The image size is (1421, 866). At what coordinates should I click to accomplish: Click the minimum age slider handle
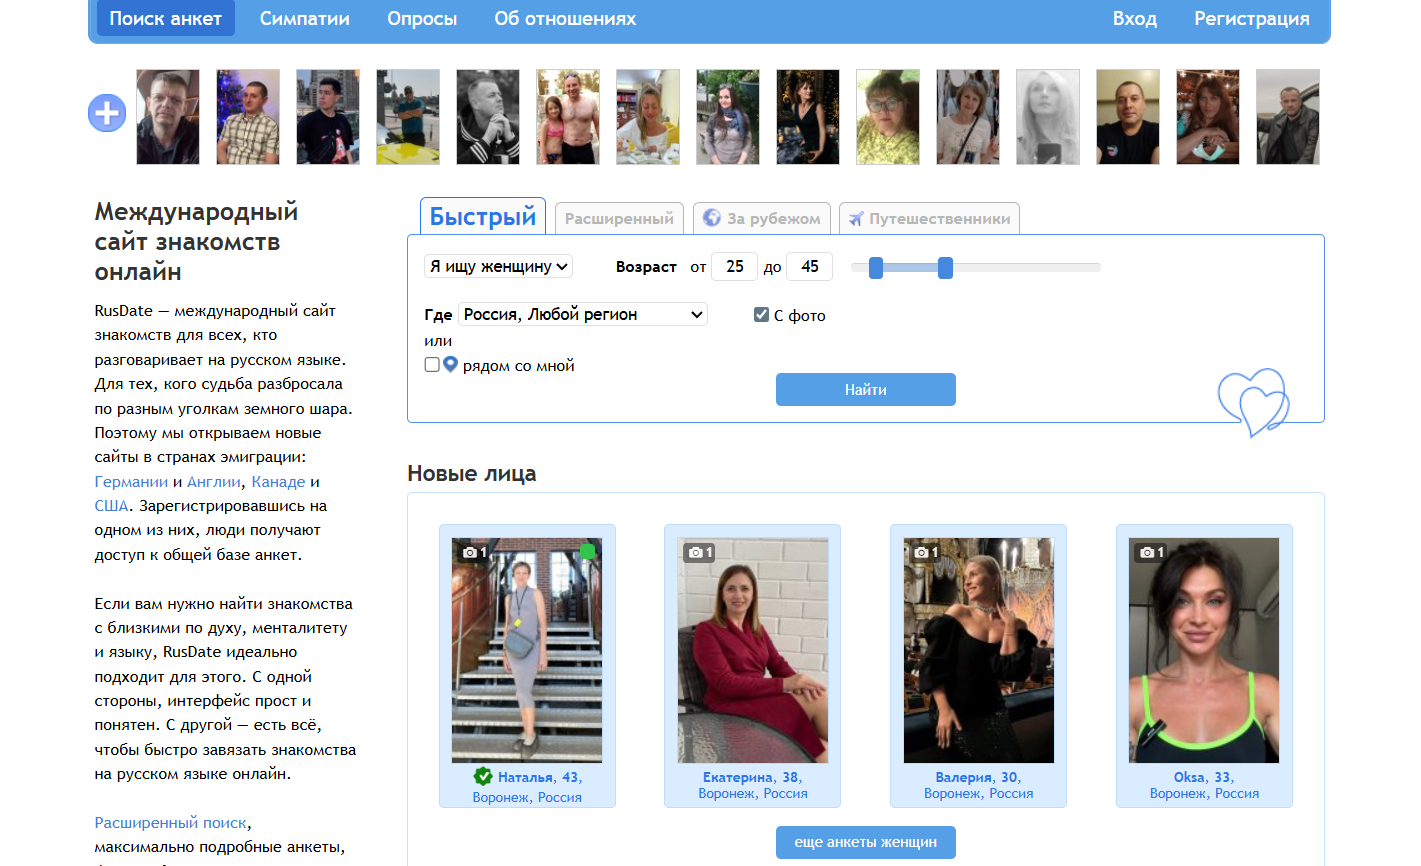876,267
